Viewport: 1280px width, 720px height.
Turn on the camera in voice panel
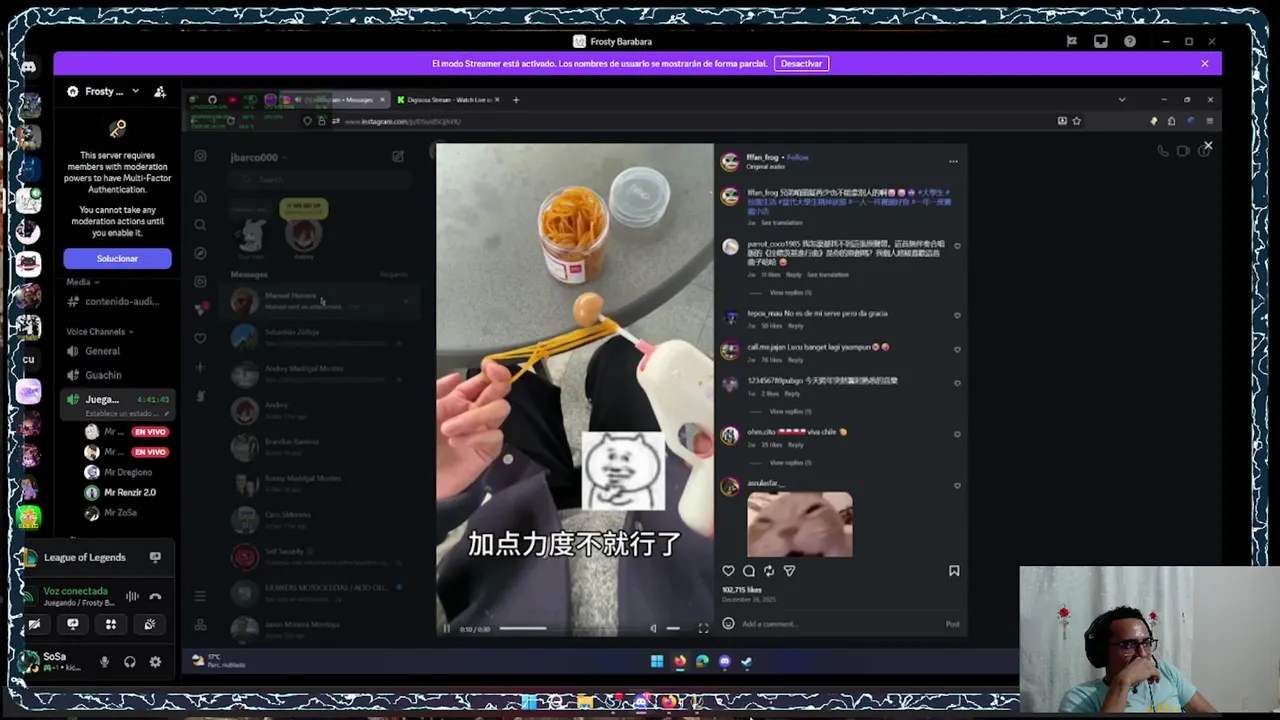point(34,624)
